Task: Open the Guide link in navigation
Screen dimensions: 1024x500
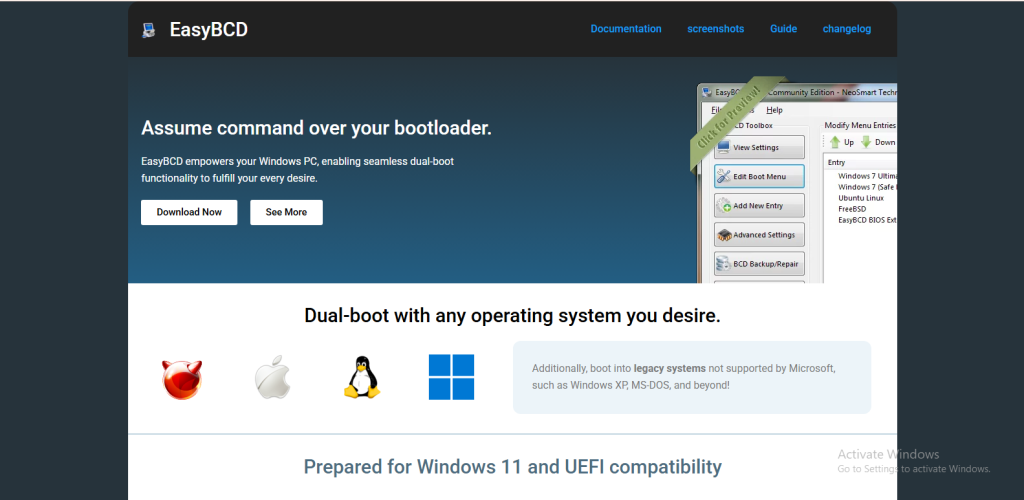Action: click(x=783, y=29)
